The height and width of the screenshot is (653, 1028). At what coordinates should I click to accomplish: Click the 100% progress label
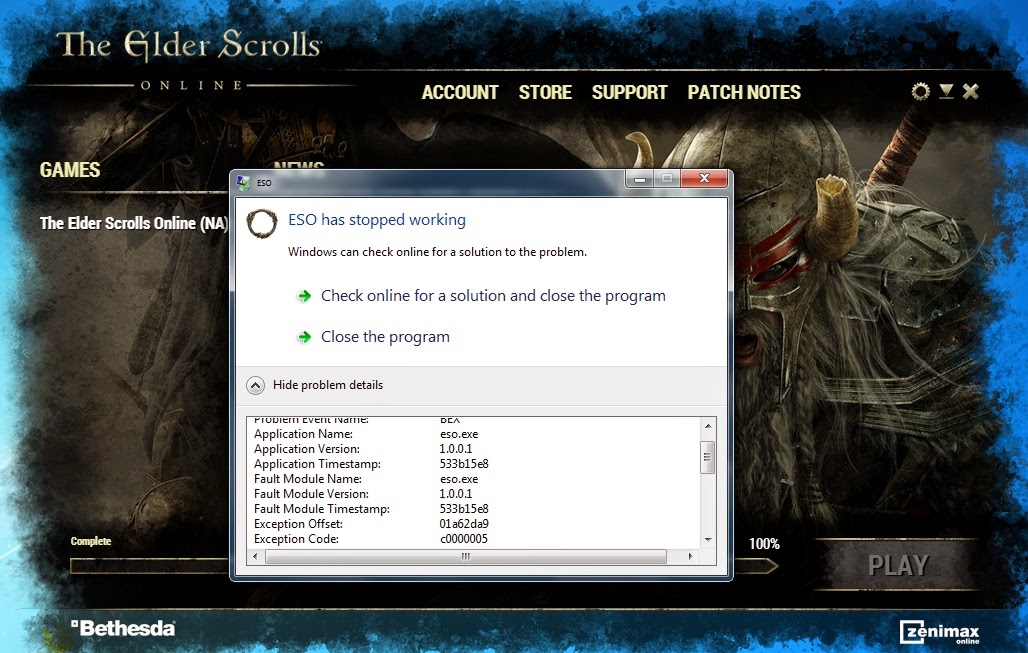pyautogui.click(x=764, y=544)
